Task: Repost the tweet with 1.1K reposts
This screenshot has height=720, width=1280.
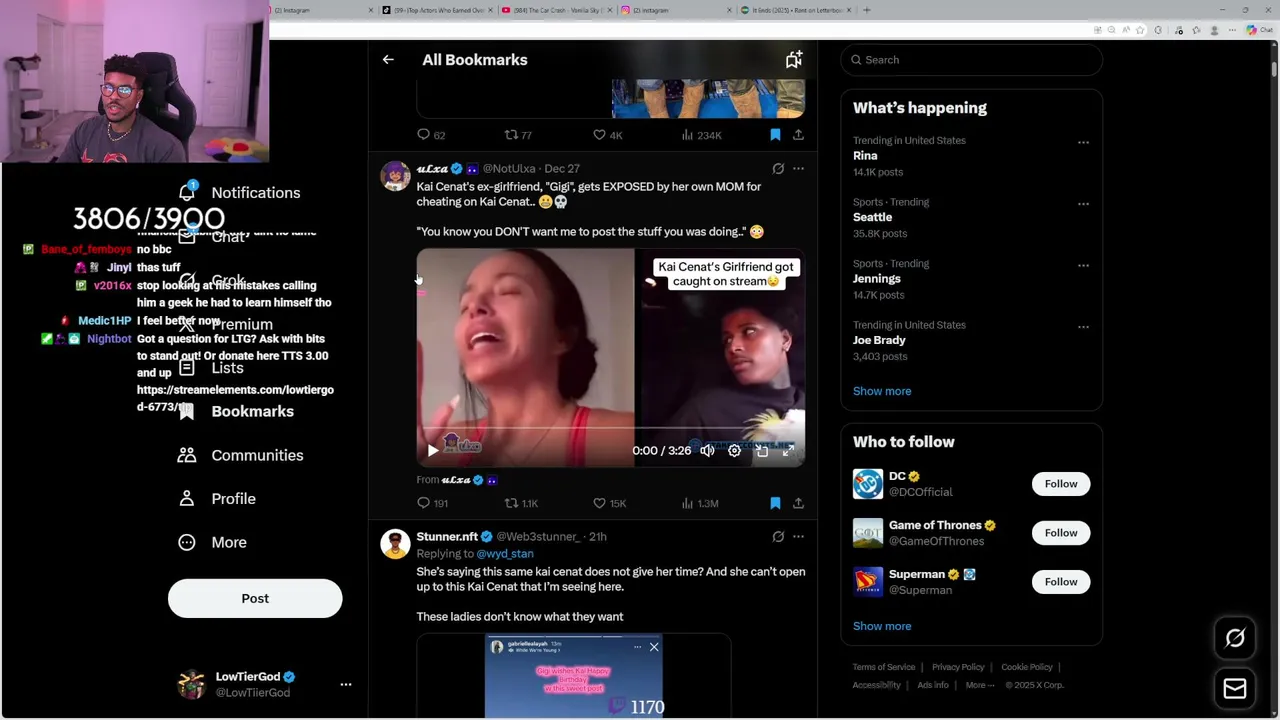Action: [521, 503]
